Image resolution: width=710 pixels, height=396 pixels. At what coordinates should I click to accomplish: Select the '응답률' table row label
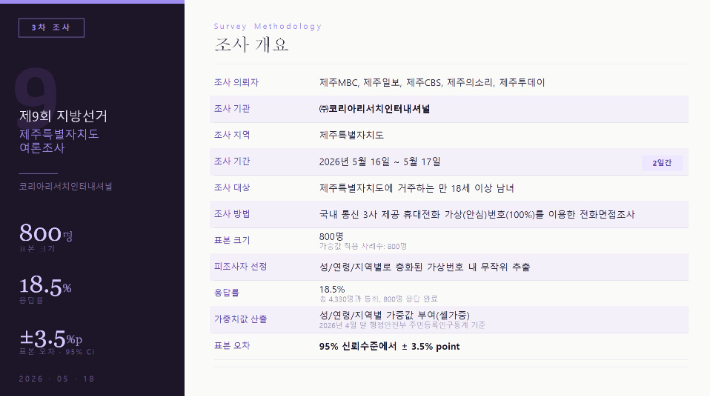point(226,293)
